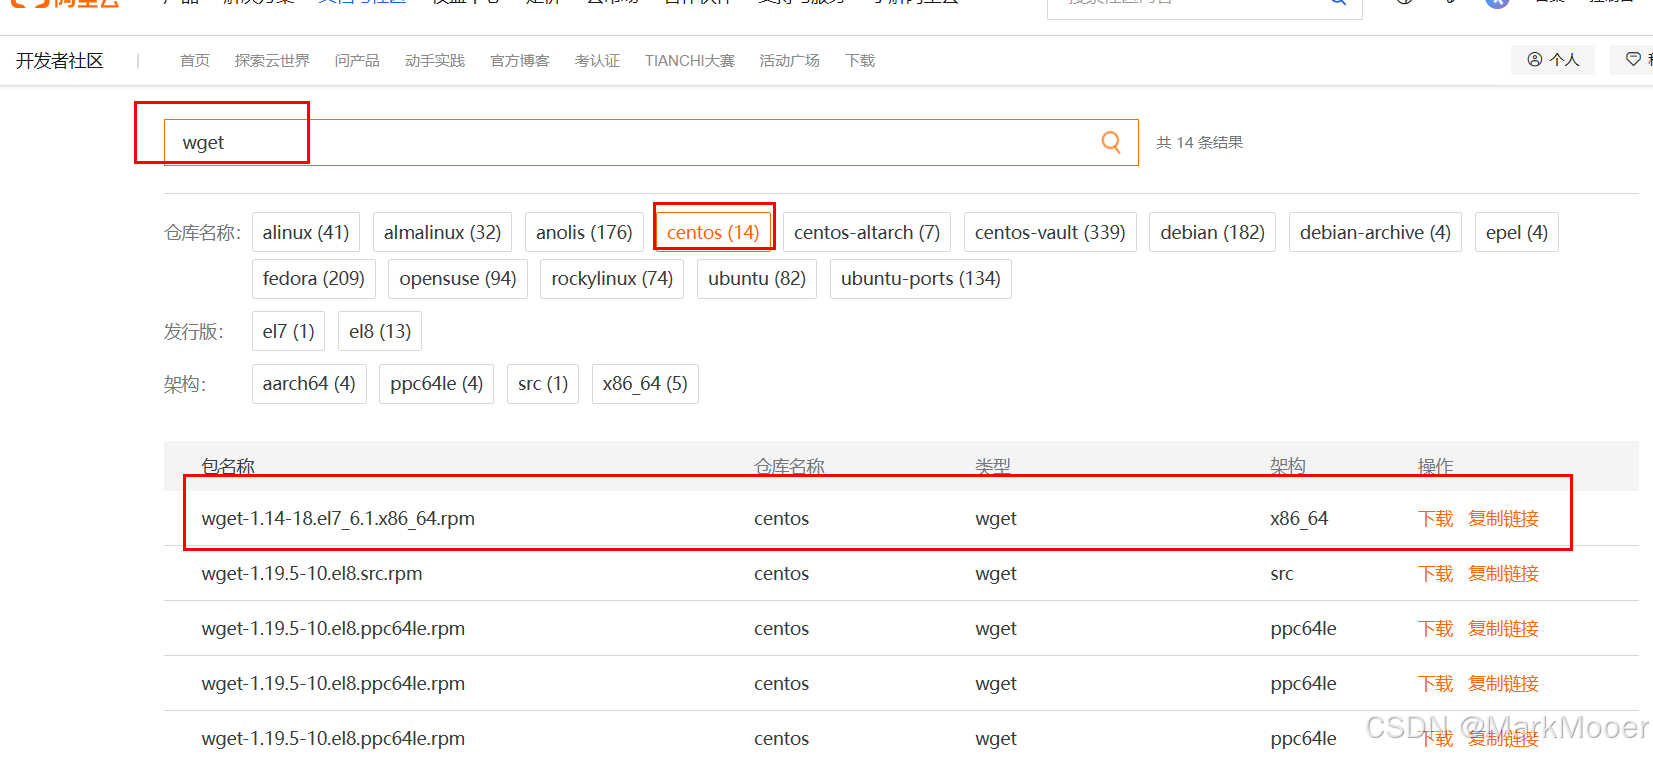Click 下载 for wget-1.19.5-10.el8.src.rpm
This screenshot has height=757, width=1653.
[1436, 573]
